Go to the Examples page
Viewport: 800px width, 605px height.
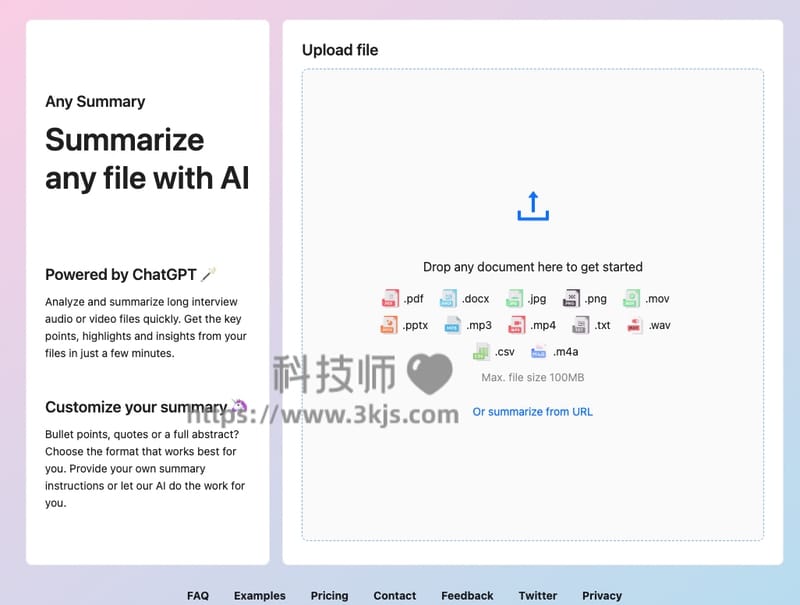[260, 595]
